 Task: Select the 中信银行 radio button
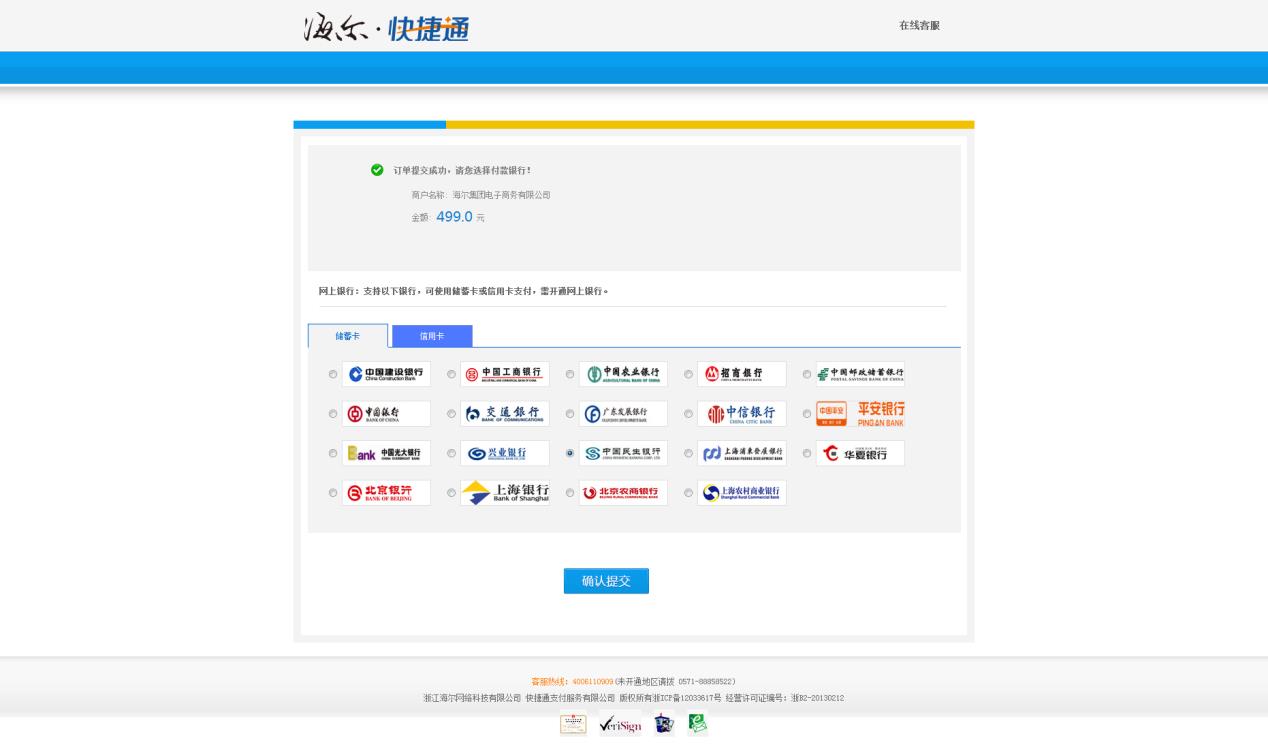pyautogui.click(x=689, y=414)
